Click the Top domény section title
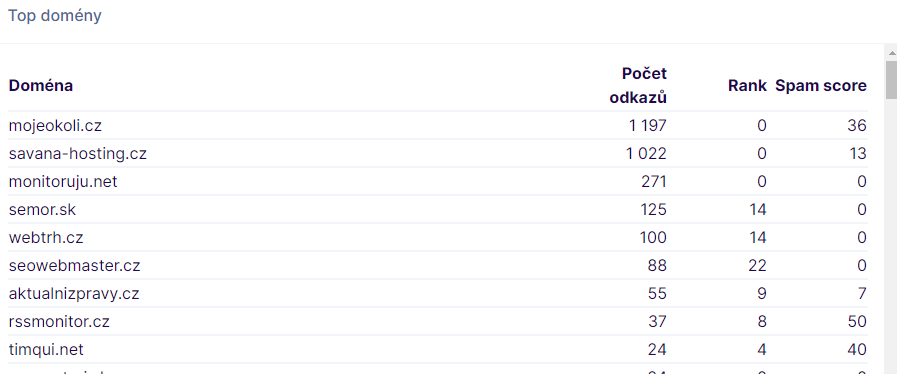The image size is (897, 374). 55,16
